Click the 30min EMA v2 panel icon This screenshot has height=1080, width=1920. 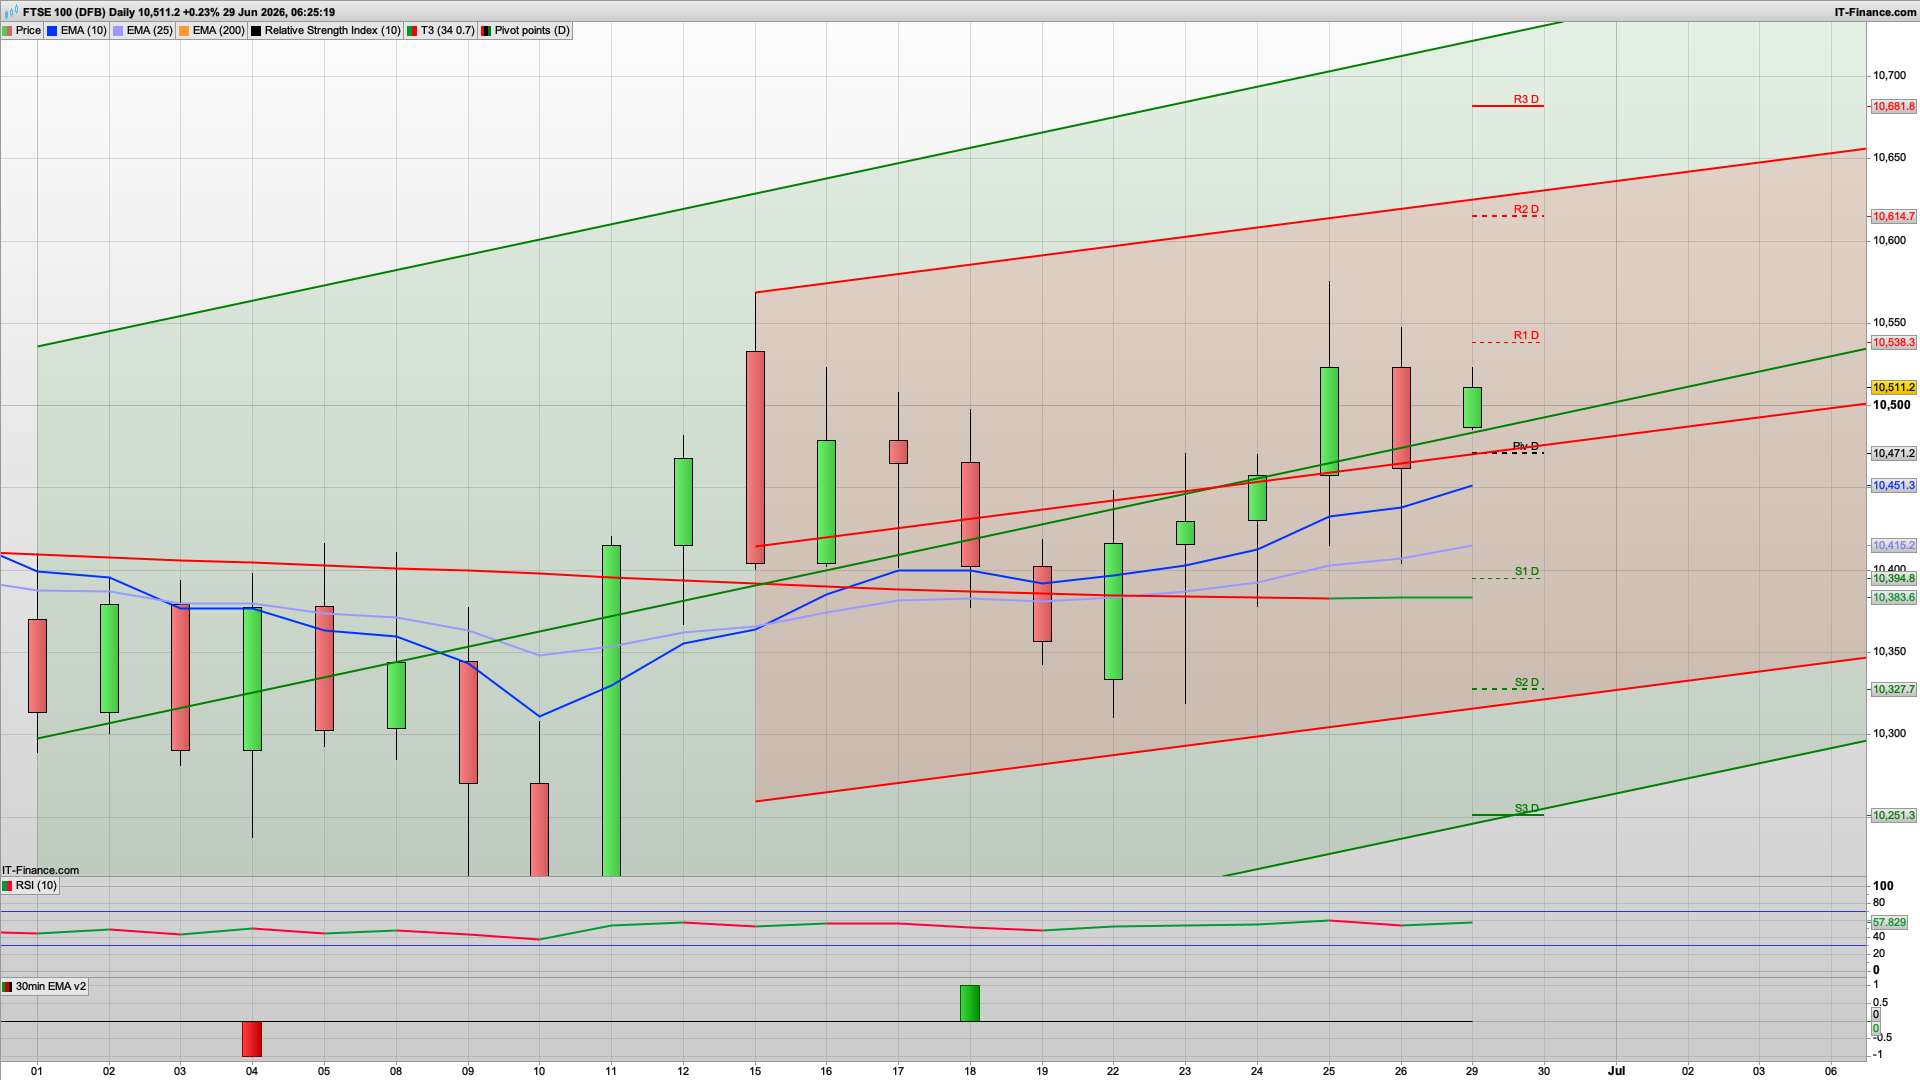click(8, 987)
